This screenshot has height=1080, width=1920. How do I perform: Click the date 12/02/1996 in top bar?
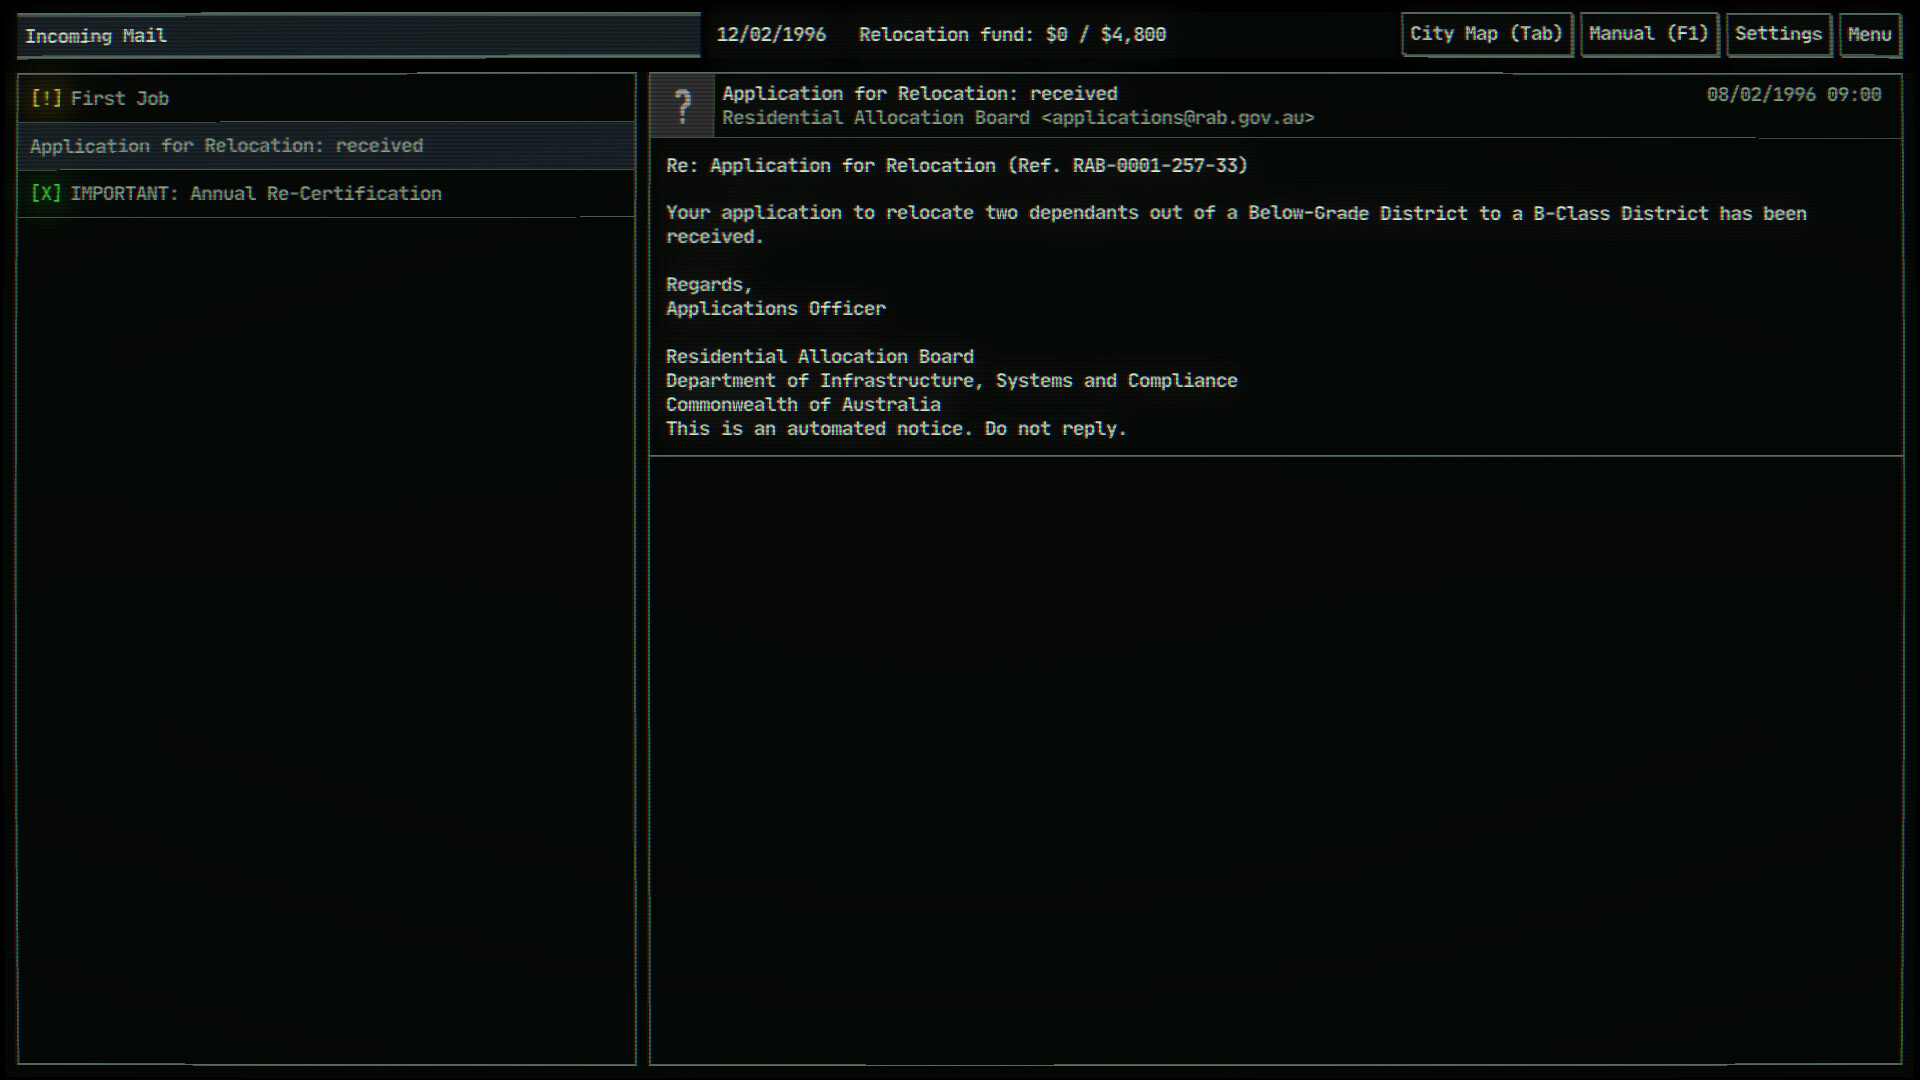[x=771, y=35]
